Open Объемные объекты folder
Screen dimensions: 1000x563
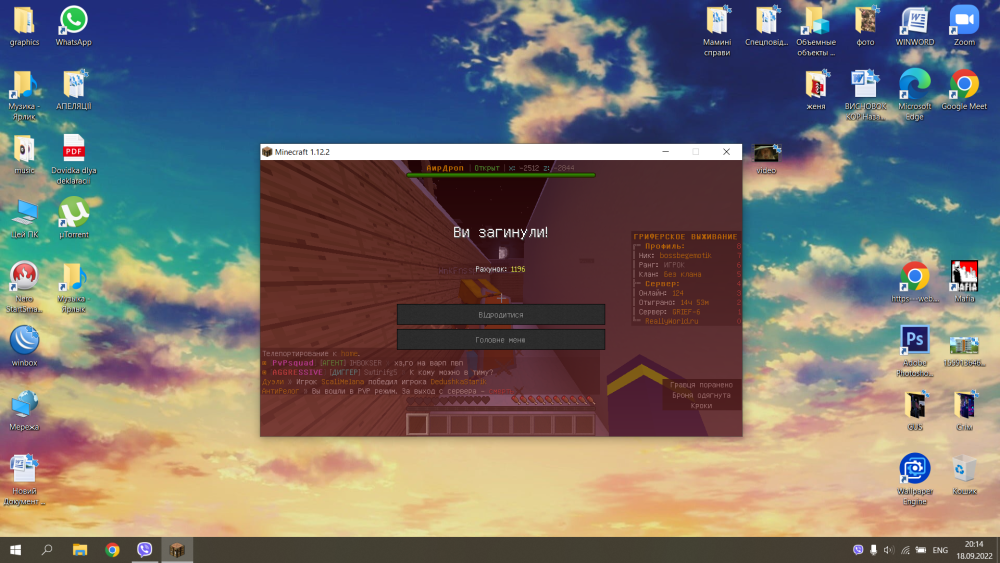(x=816, y=31)
